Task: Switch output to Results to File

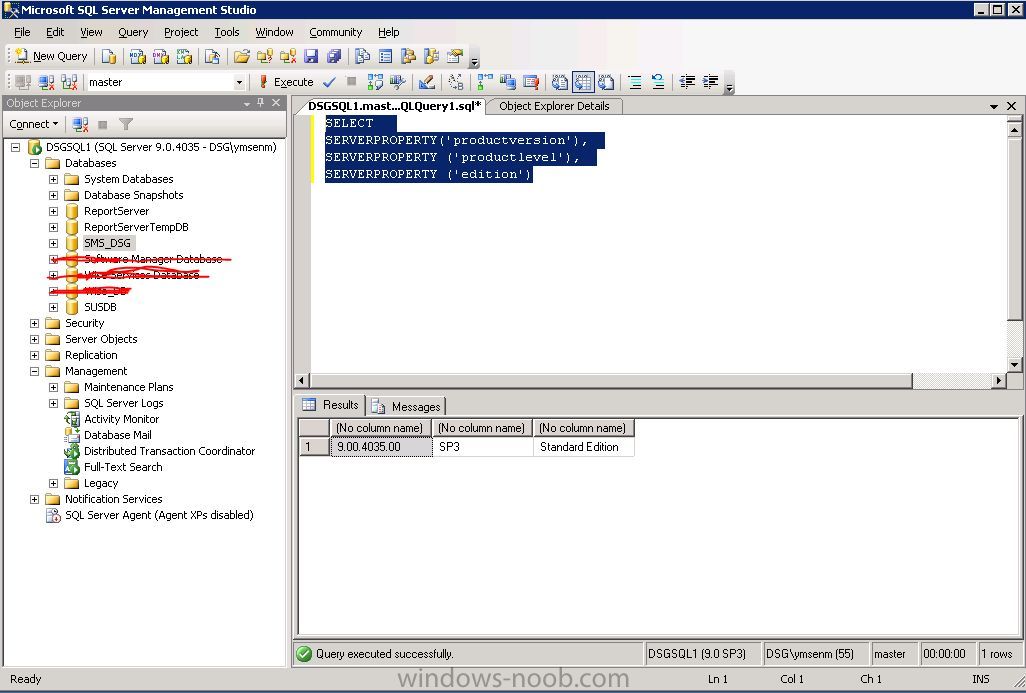Action: (606, 82)
